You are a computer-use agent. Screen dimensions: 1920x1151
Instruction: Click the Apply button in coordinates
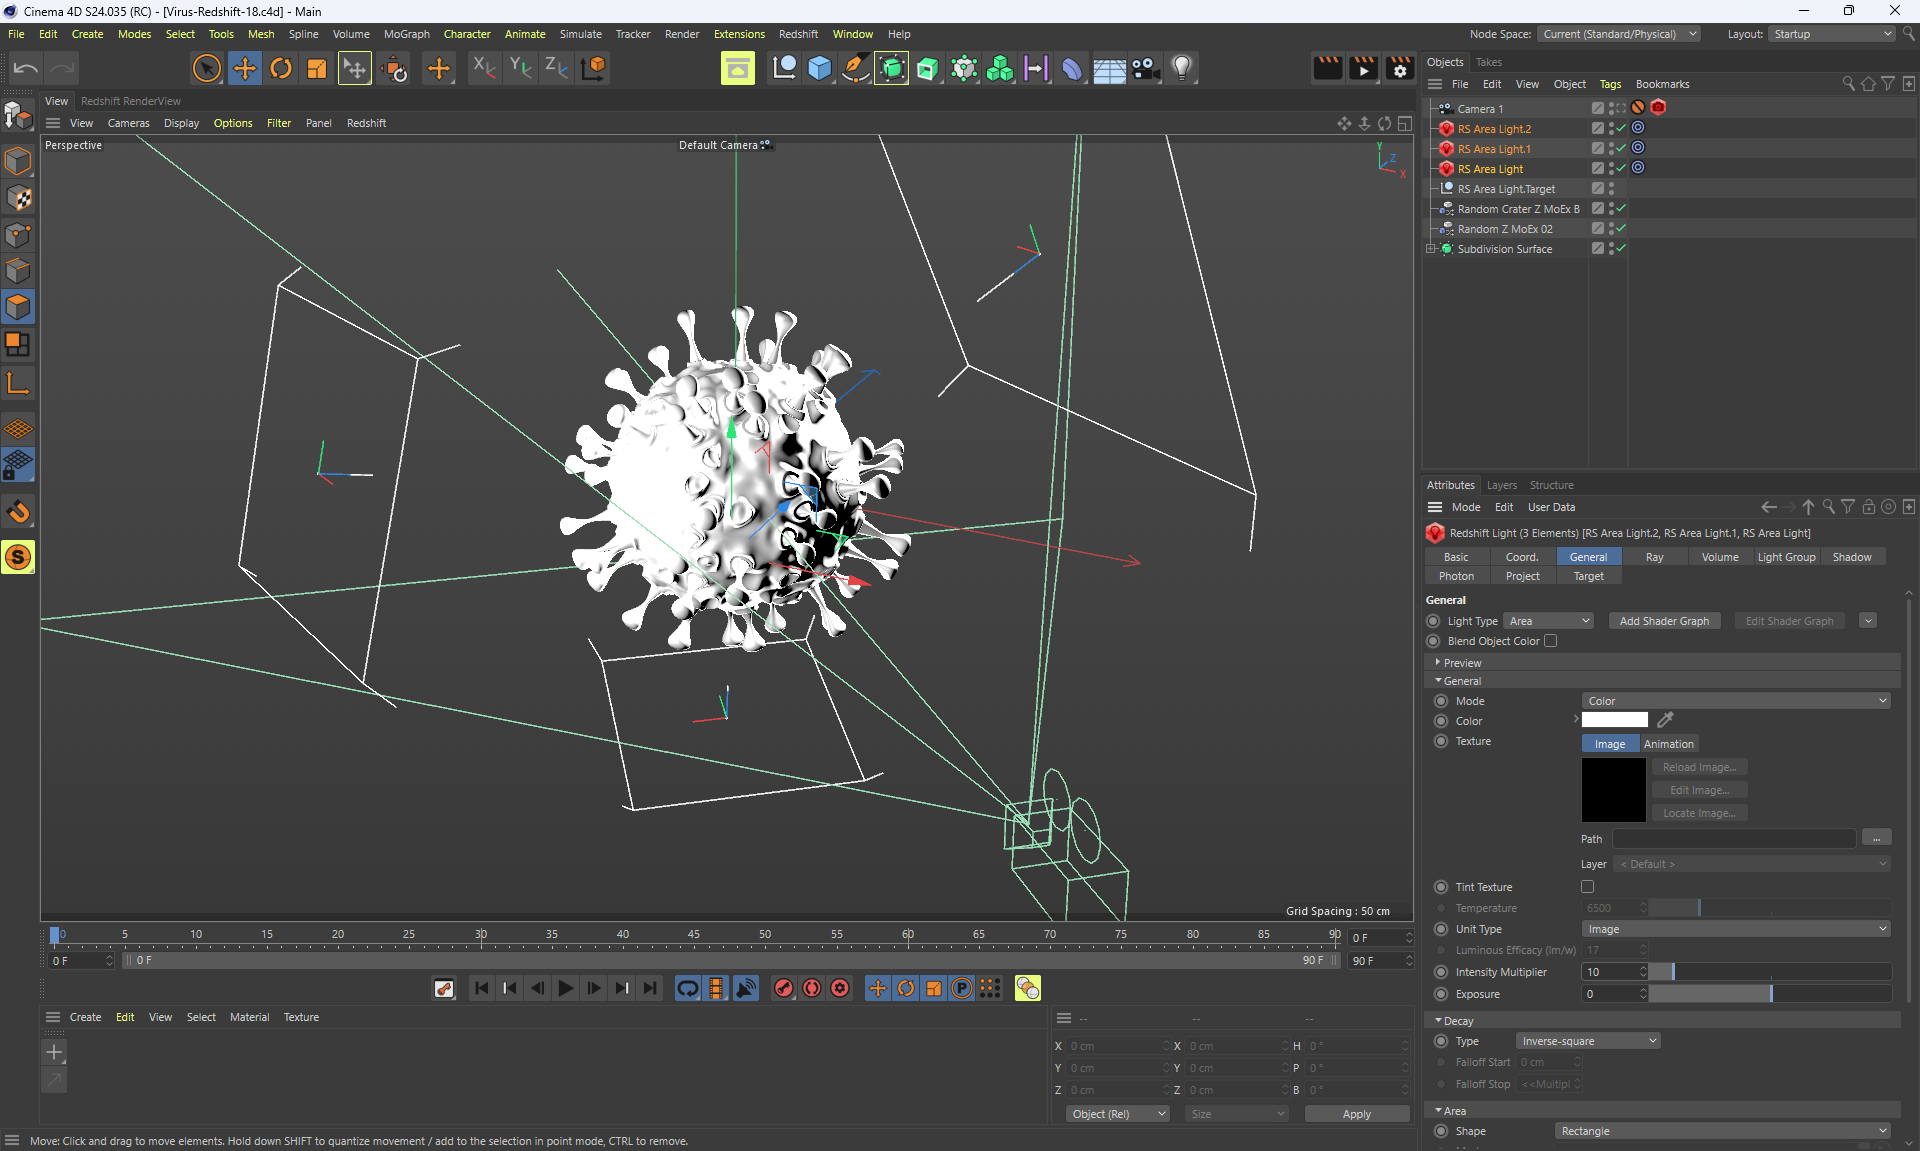pyautogui.click(x=1356, y=1114)
